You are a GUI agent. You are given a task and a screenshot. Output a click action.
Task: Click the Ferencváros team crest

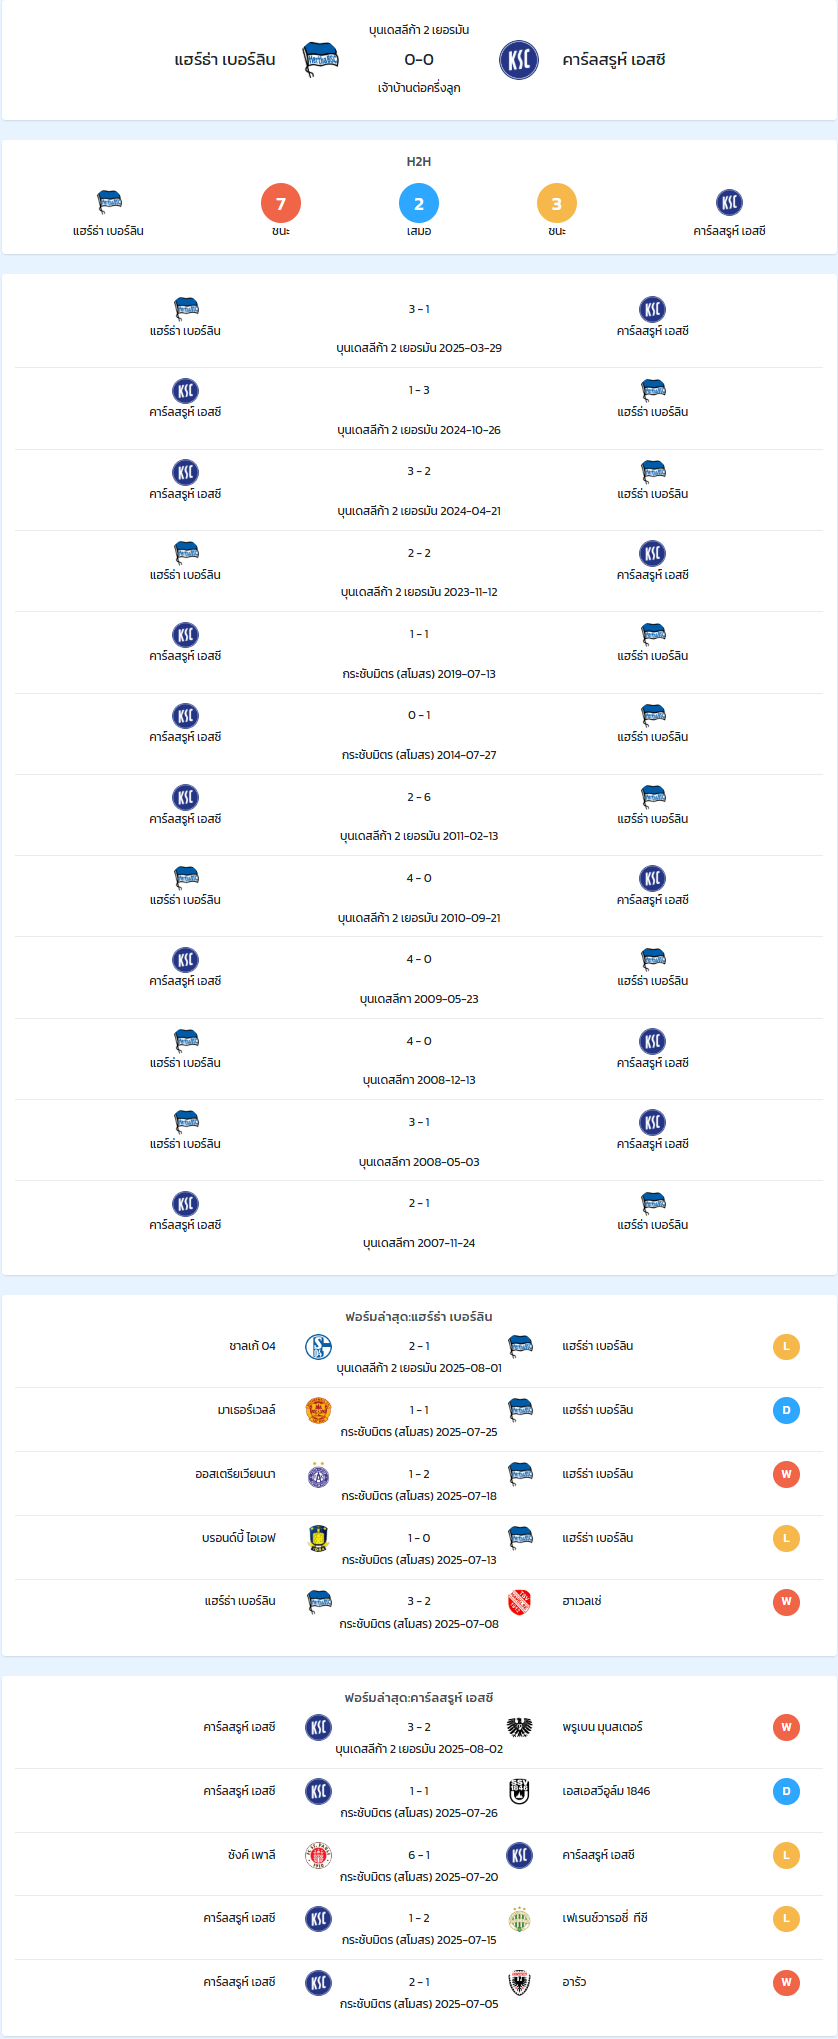pyautogui.click(x=519, y=1919)
